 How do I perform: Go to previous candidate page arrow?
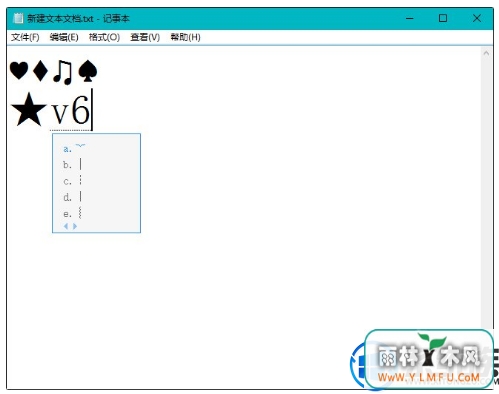(x=66, y=226)
